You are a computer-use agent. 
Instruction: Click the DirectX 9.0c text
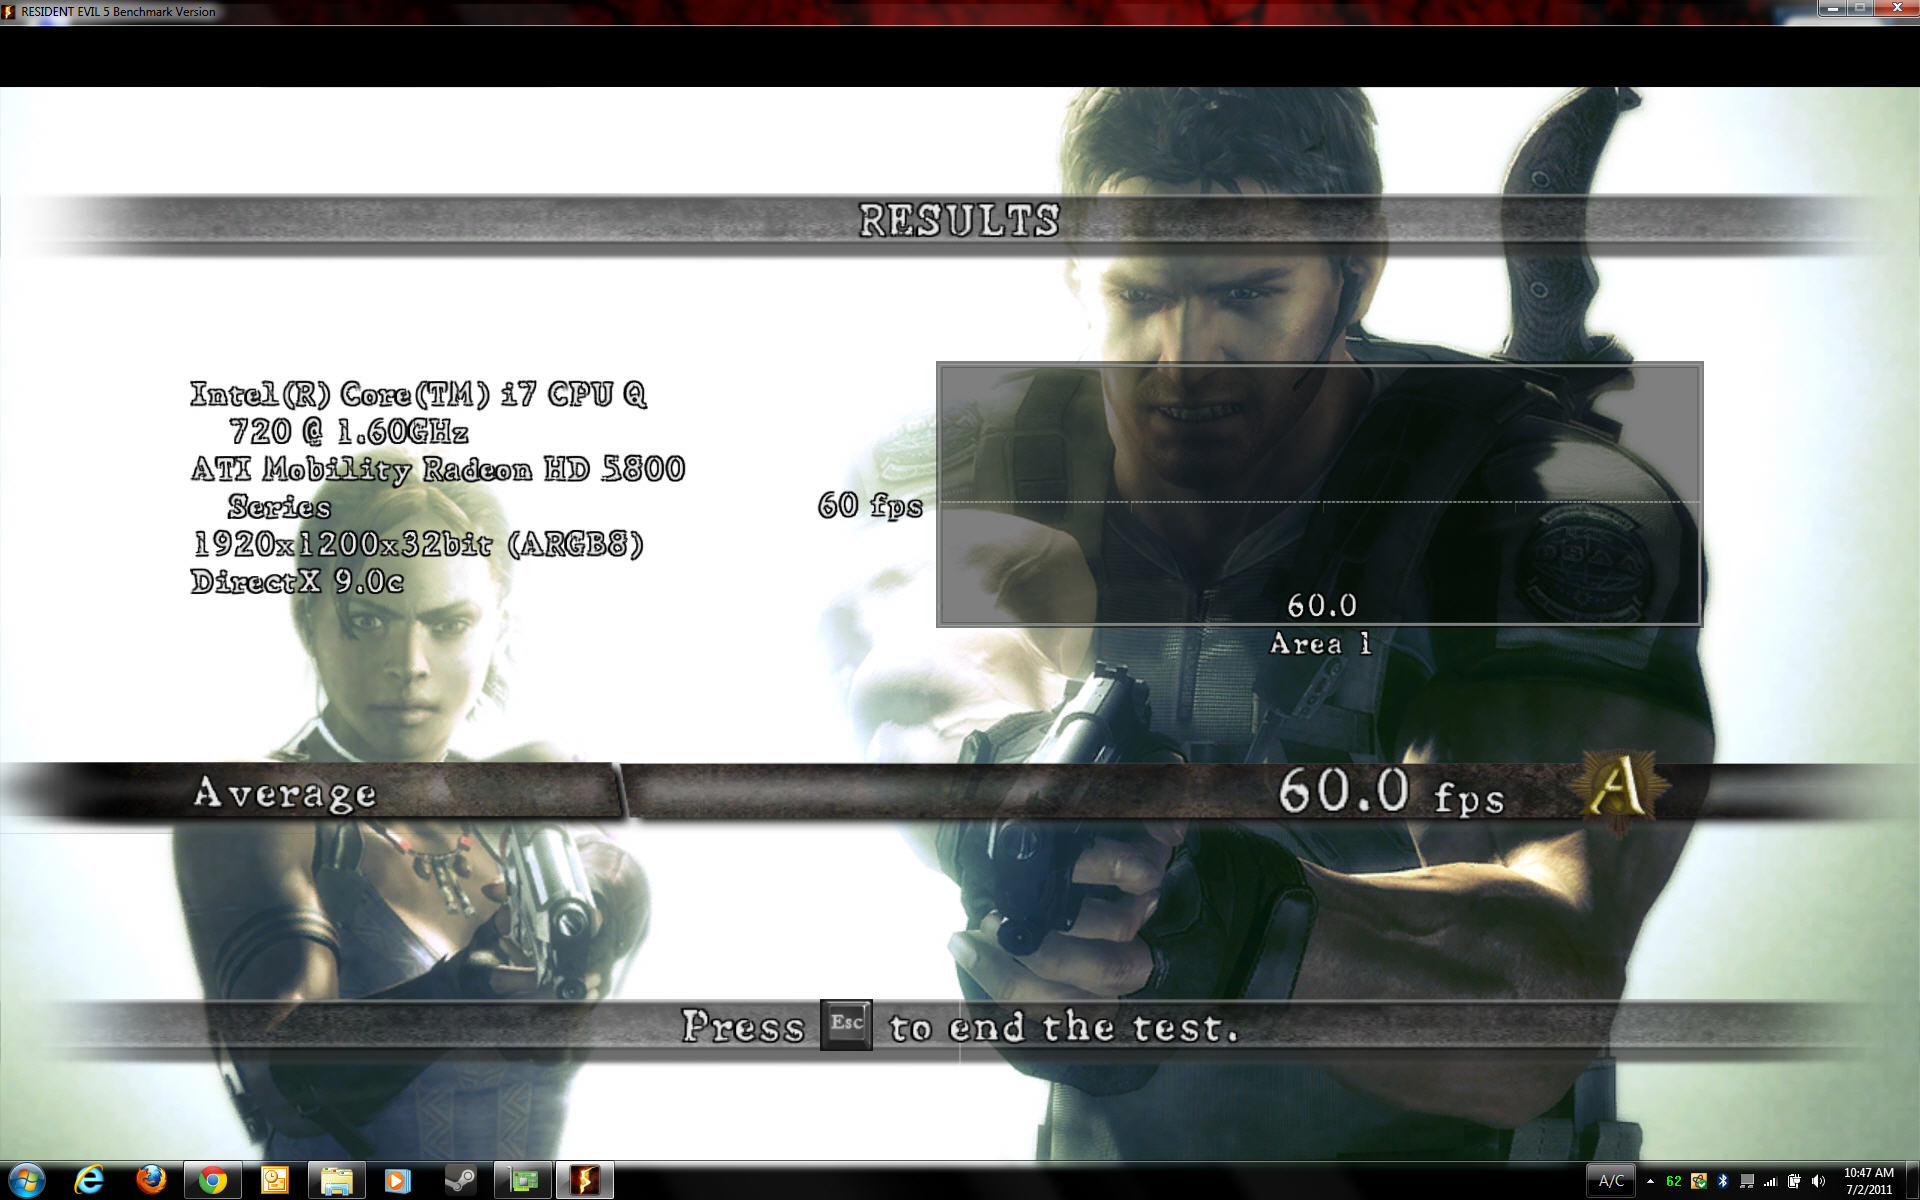[297, 582]
